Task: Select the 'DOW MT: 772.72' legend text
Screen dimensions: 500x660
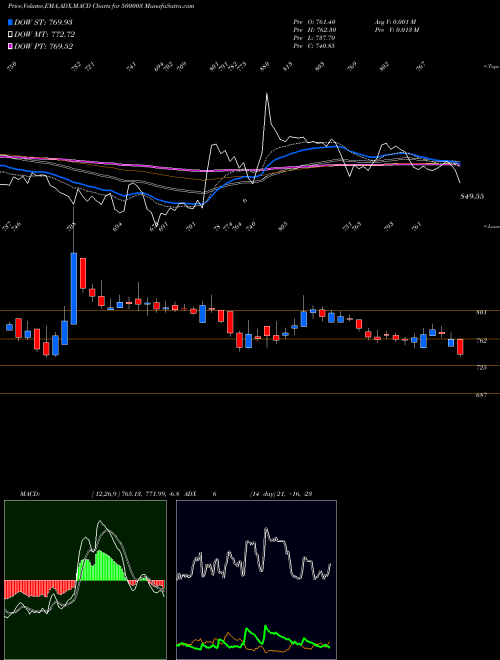Action: pos(45,34)
